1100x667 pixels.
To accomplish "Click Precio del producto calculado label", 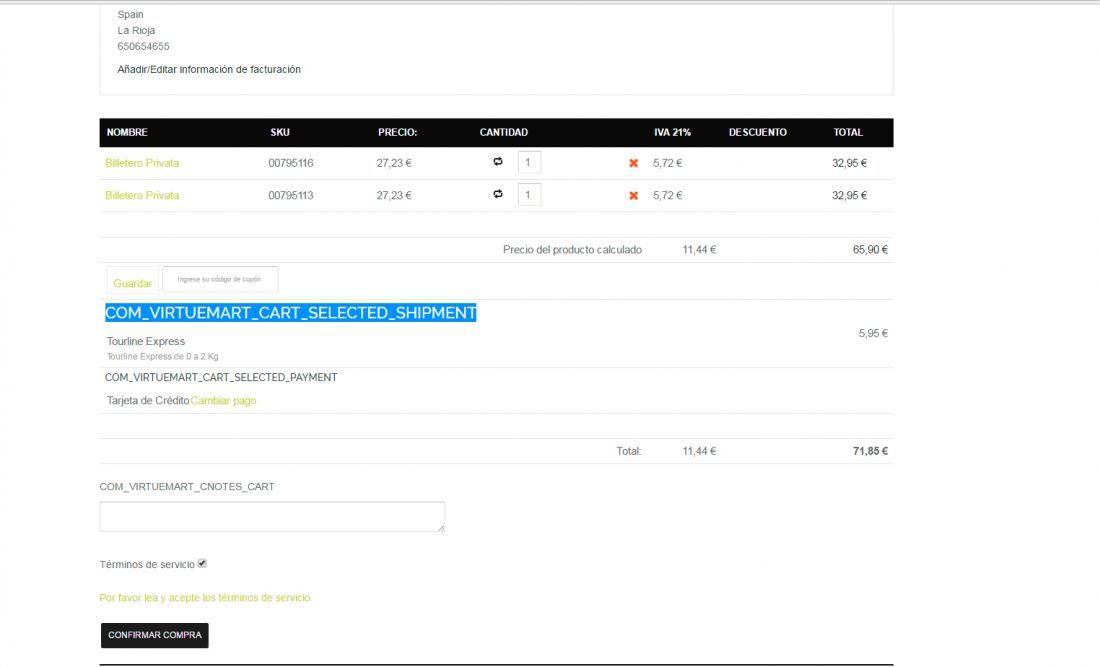I will 572,250.
